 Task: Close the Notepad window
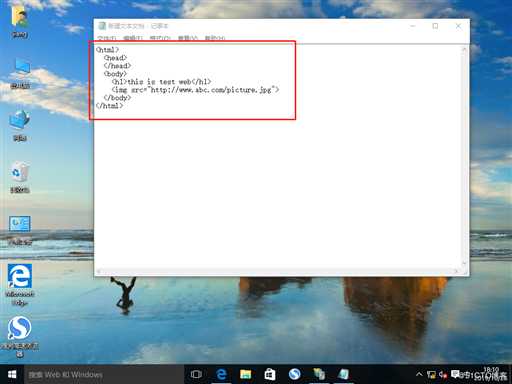pyautogui.click(x=458, y=26)
